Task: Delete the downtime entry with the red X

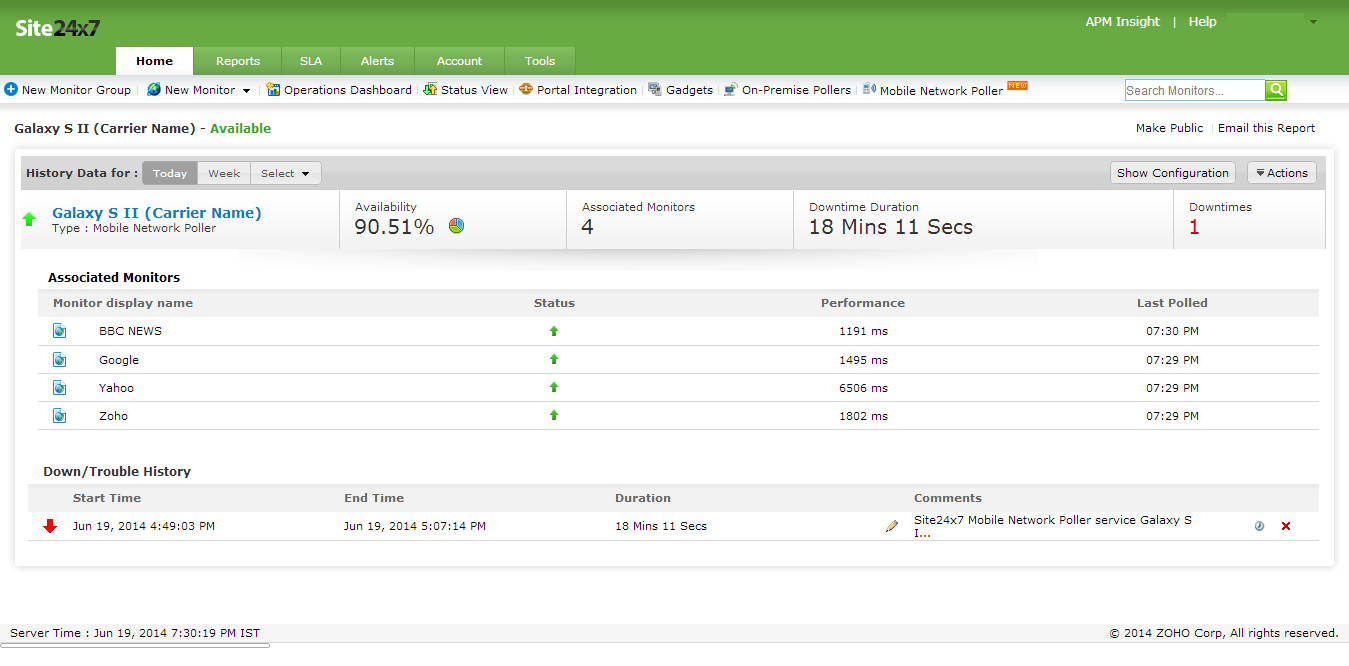Action: (x=1286, y=526)
